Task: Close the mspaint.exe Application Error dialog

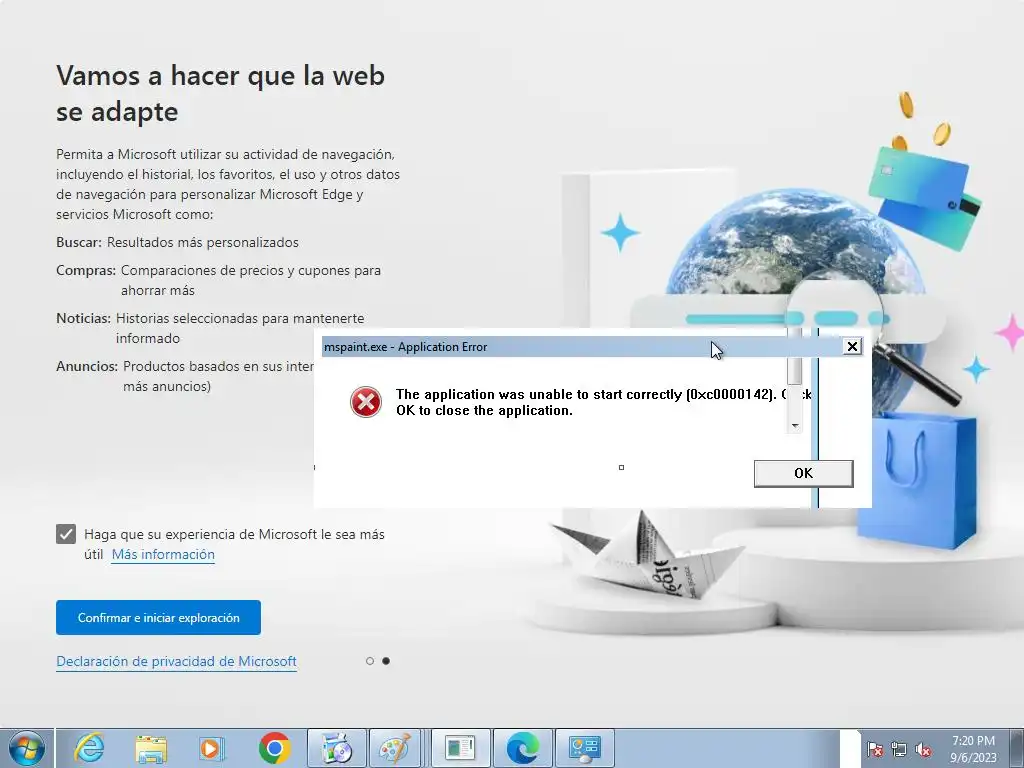Action: (x=852, y=347)
